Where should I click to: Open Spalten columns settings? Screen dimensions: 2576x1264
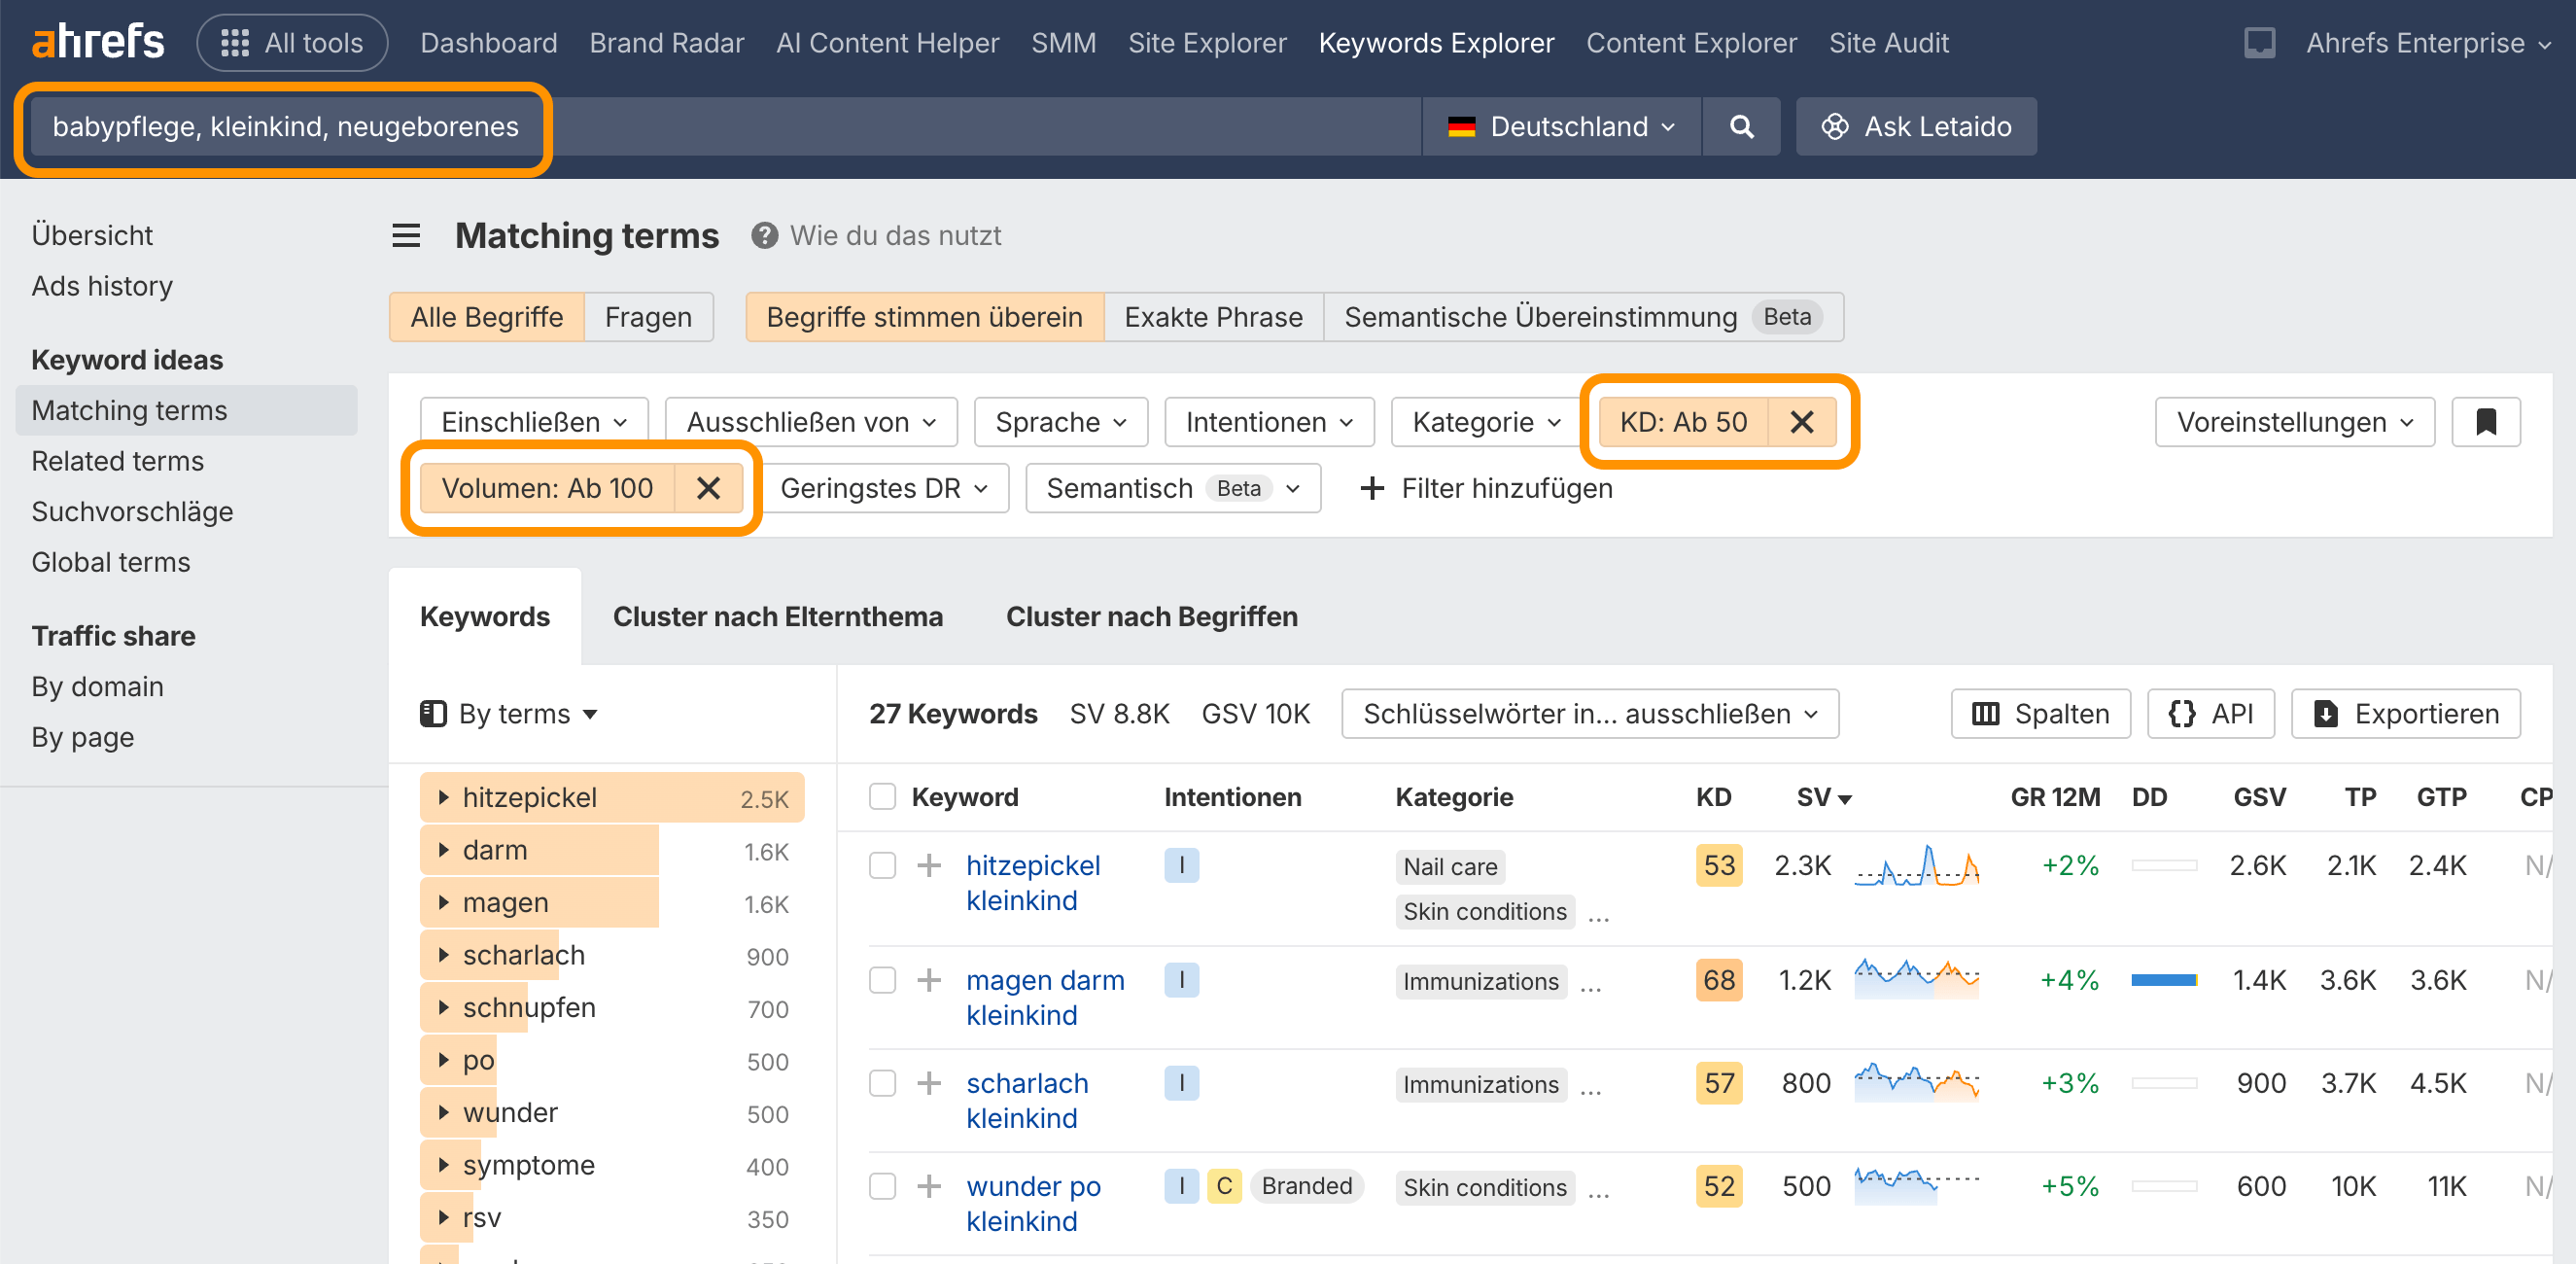click(2041, 714)
